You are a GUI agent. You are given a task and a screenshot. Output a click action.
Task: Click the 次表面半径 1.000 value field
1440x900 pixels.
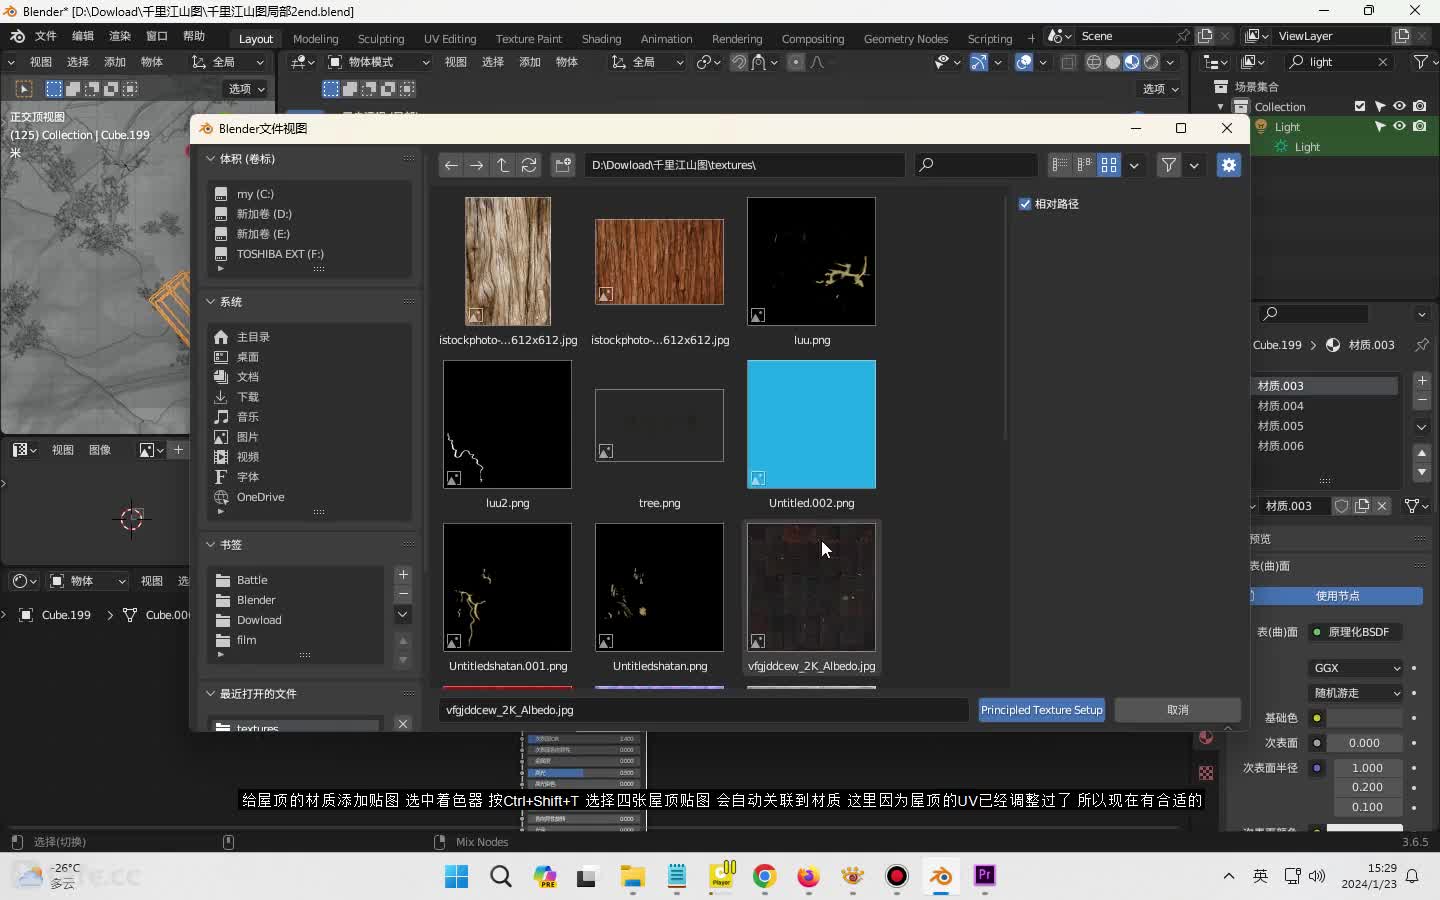(x=1365, y=768)
